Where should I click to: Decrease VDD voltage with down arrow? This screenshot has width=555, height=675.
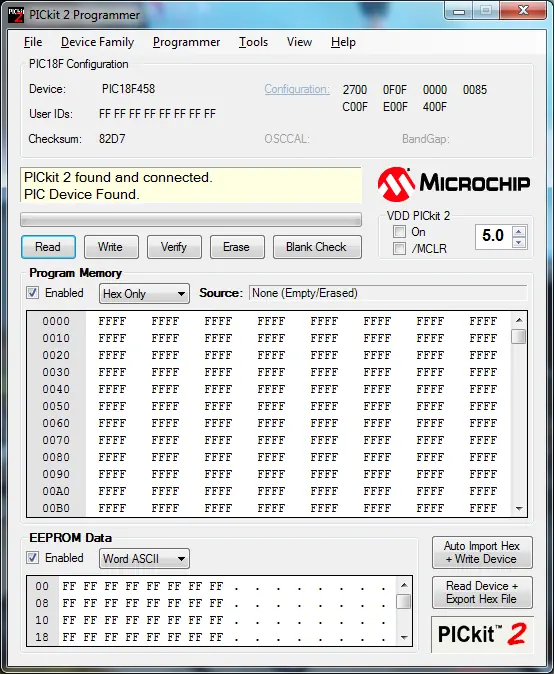pos(519,242)
